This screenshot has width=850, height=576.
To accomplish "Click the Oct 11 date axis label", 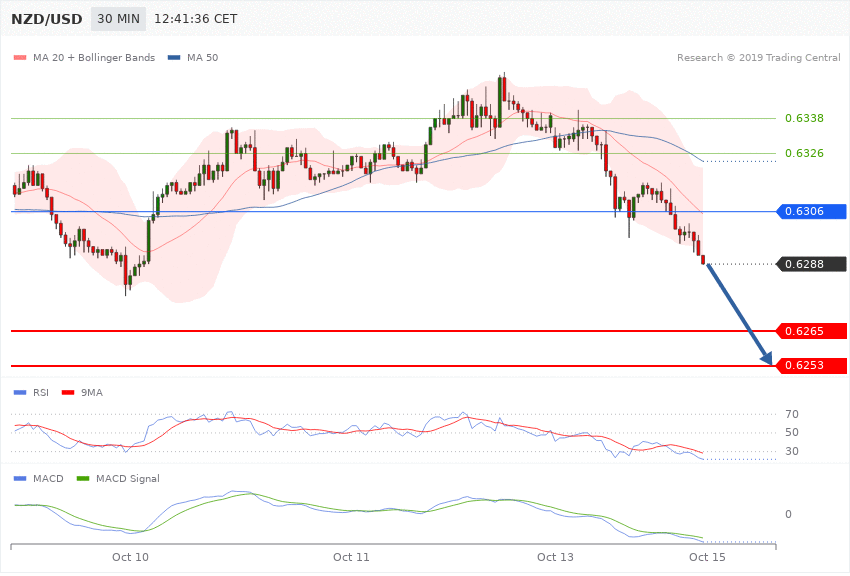I will coord(351,557).
